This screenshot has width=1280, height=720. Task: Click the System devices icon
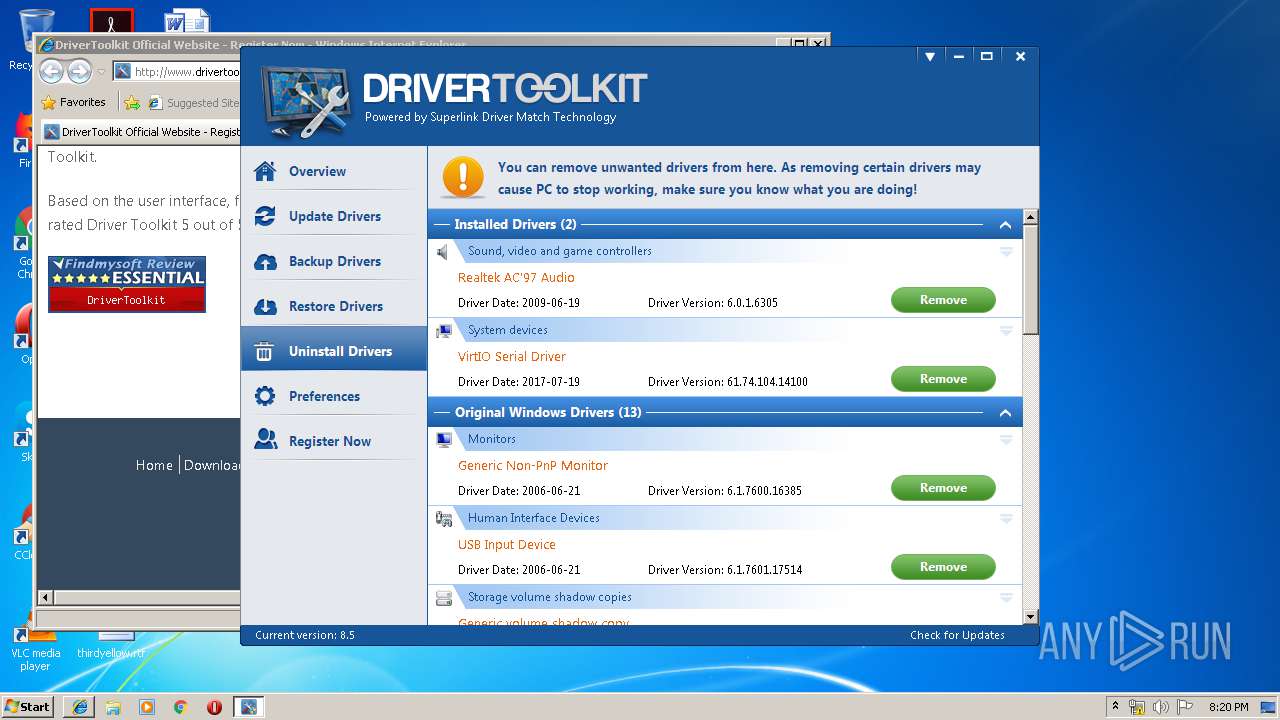pyautogui.click(x=444, y=331)
